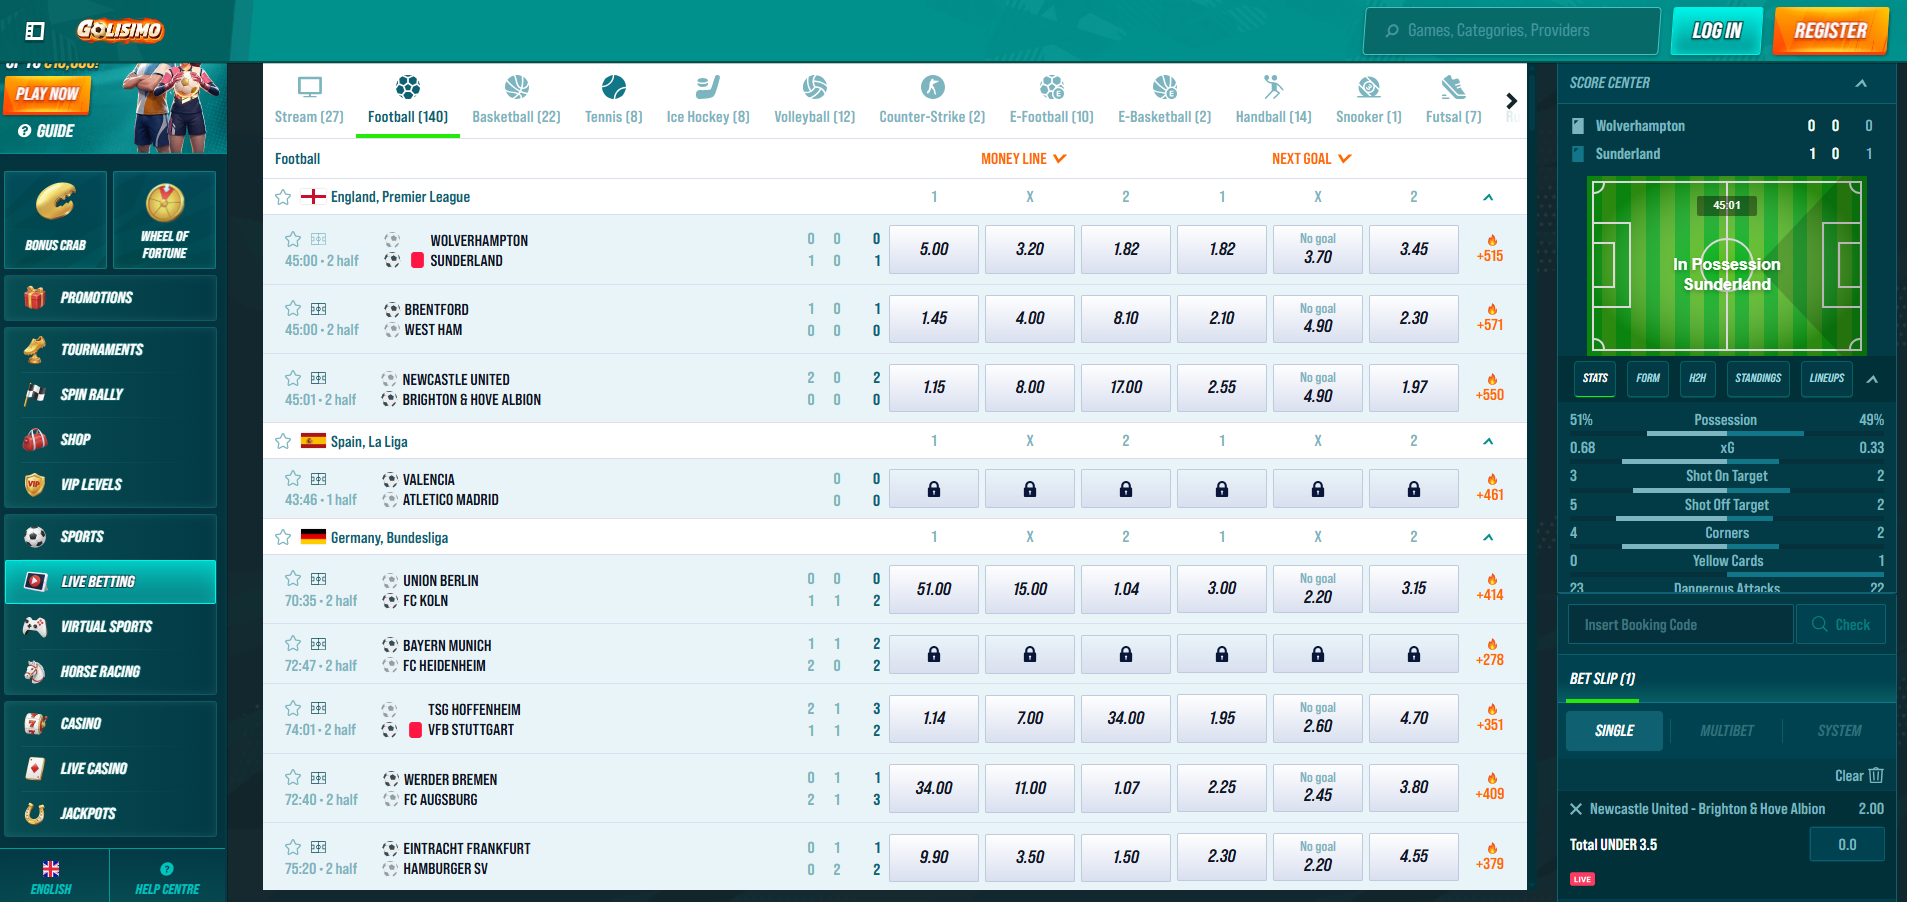Open the GUIDE link
Viewport: 1907px width, 902px height.
tap(46, 131)
